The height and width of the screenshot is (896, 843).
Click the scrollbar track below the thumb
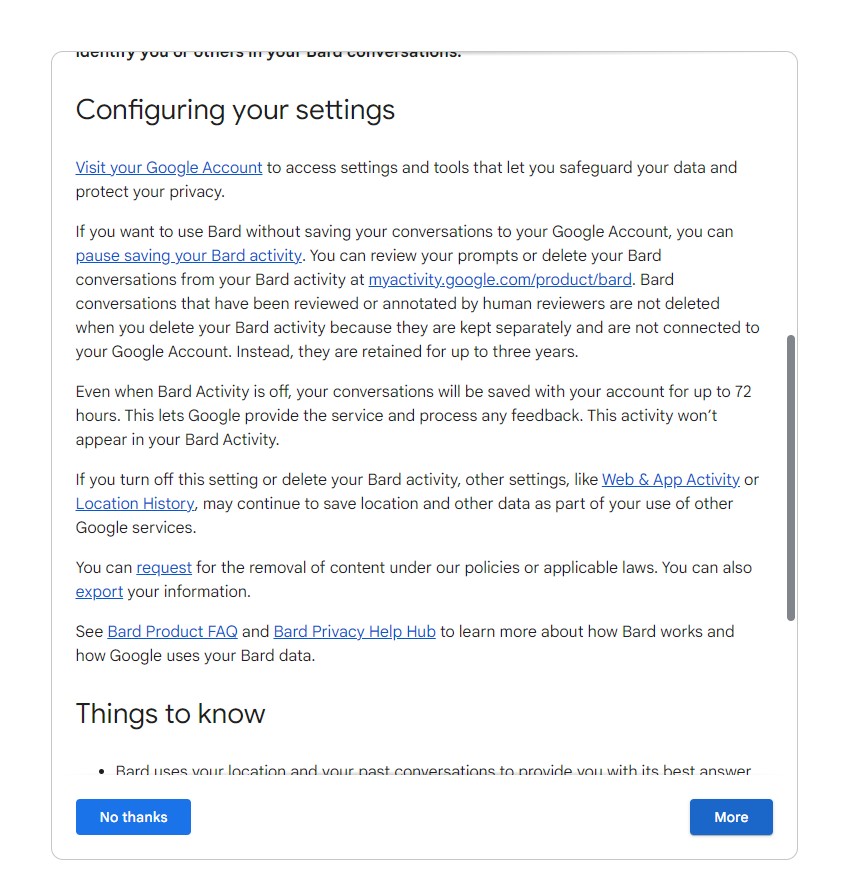point(791,700)
